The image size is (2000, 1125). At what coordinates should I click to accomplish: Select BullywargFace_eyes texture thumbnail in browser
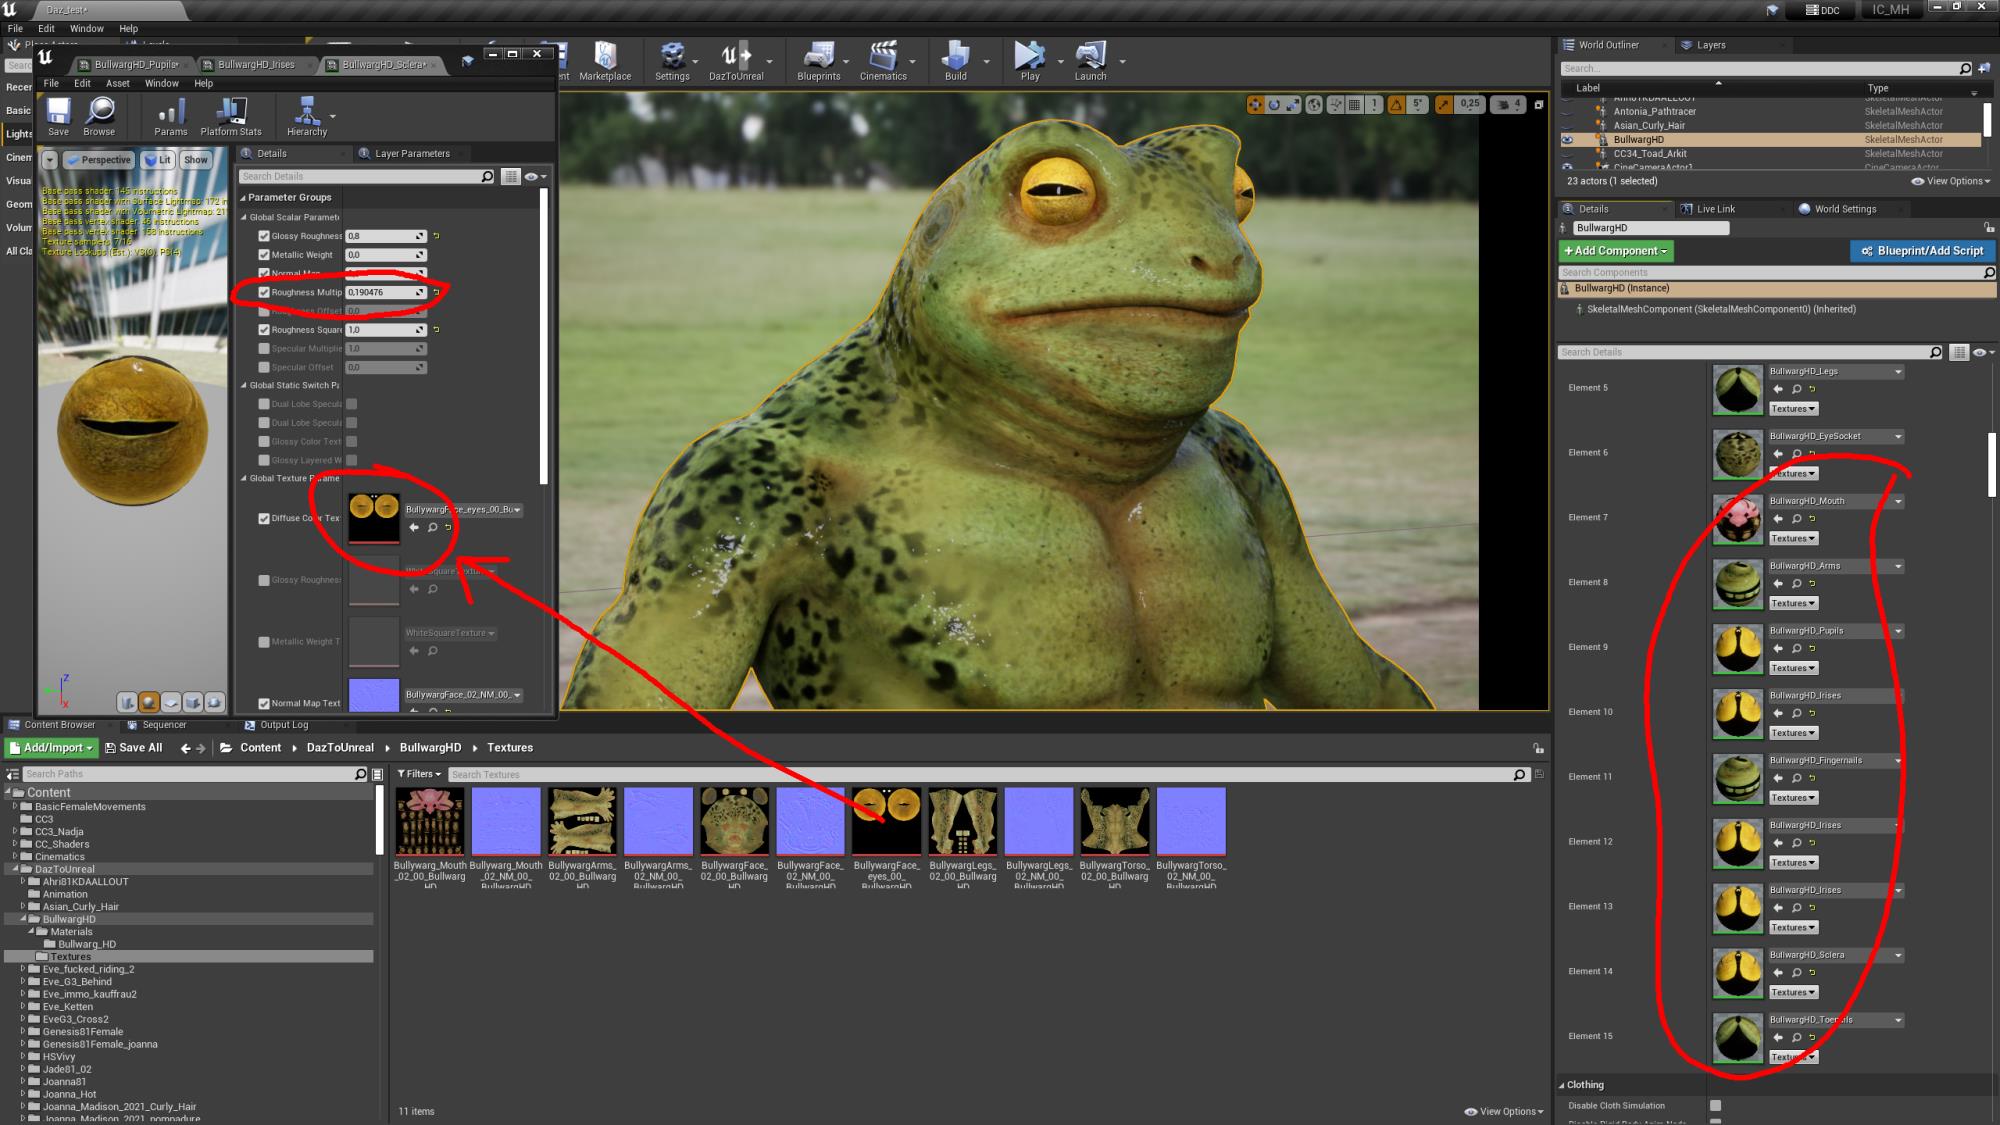[x=886, y=821]
